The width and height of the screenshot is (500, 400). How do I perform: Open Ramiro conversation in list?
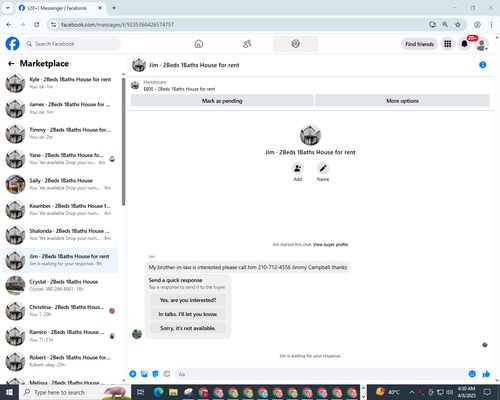coord(60,336)
